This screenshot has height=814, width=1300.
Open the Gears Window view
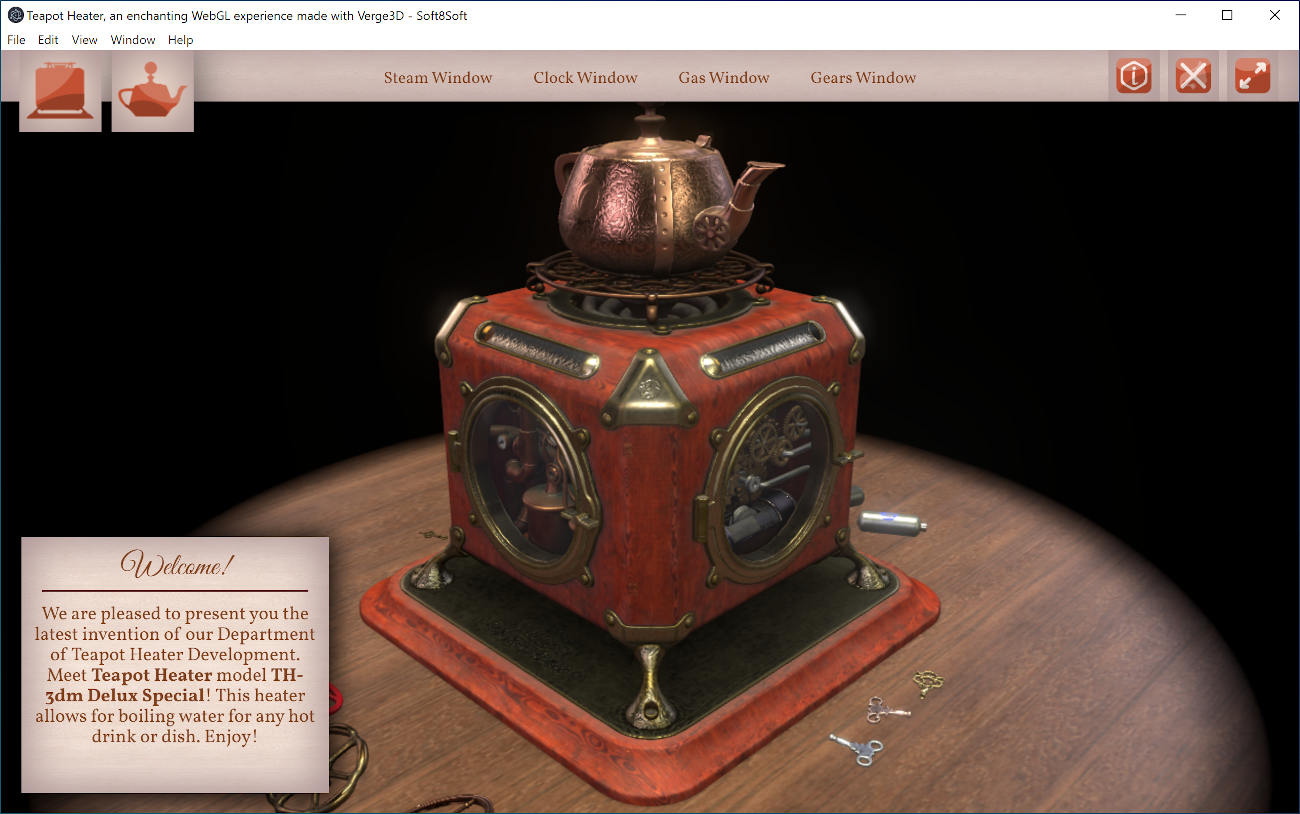863,78
